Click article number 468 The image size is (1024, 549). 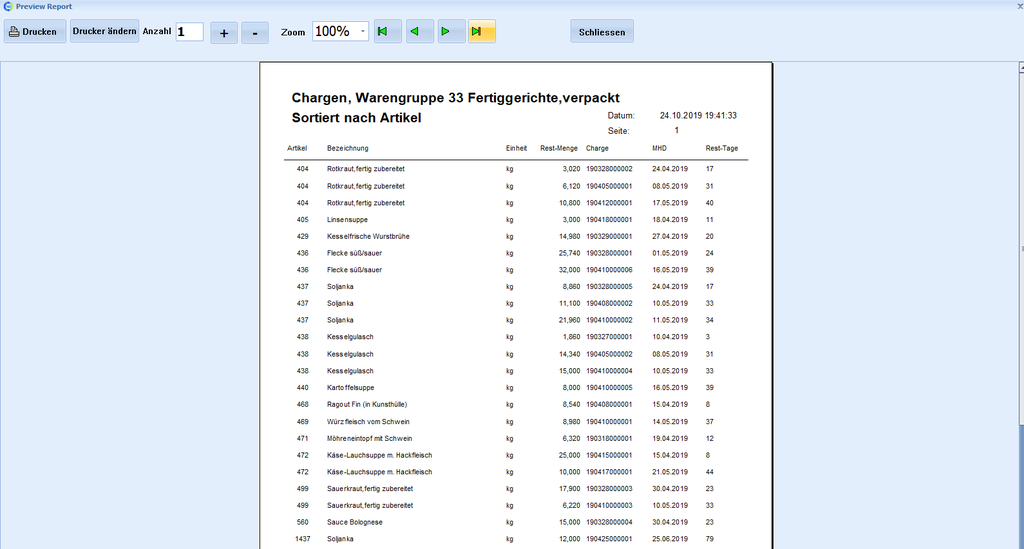(x=302, y=405)
